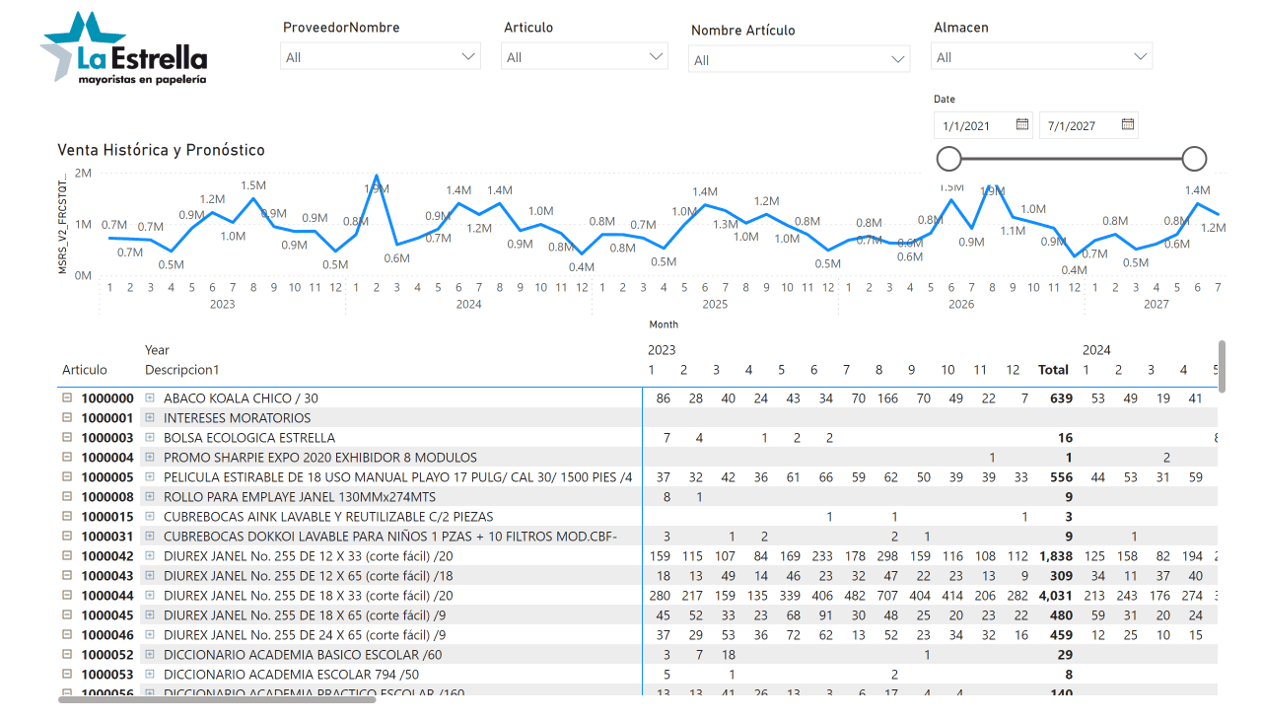Expand DICCIONARIO ACADEMIA BASICO ESCOLAR description
The width and height of the screenshot is (1262, 720).
point(150,654)
